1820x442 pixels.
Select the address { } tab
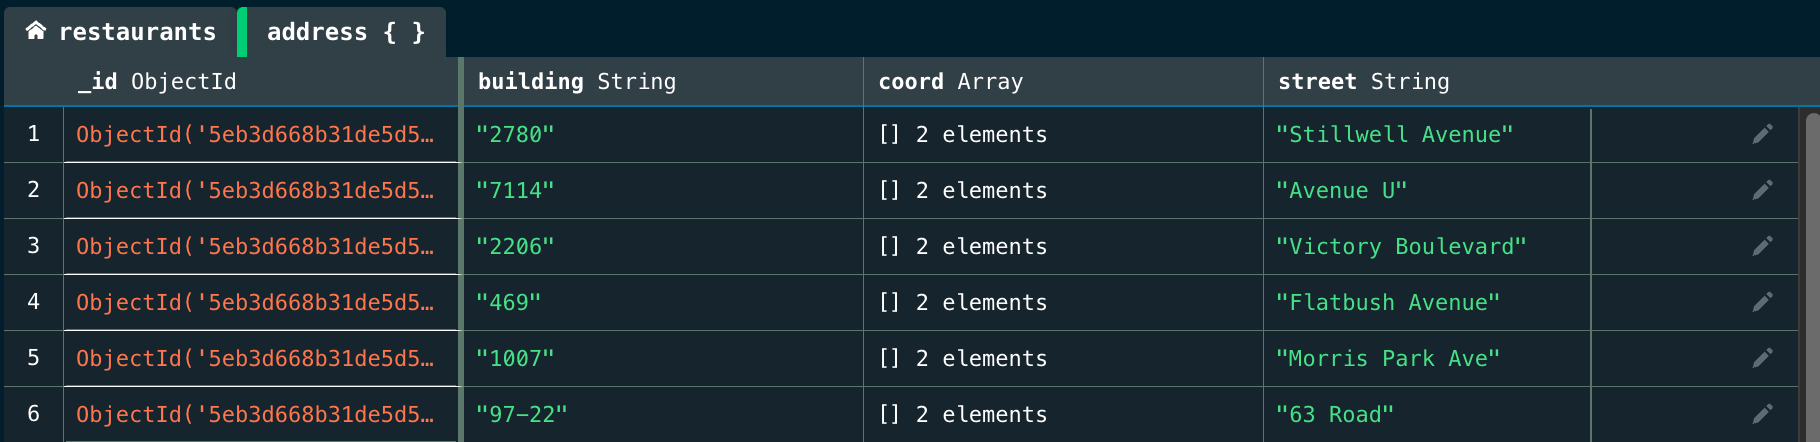(x=345, y=32)
